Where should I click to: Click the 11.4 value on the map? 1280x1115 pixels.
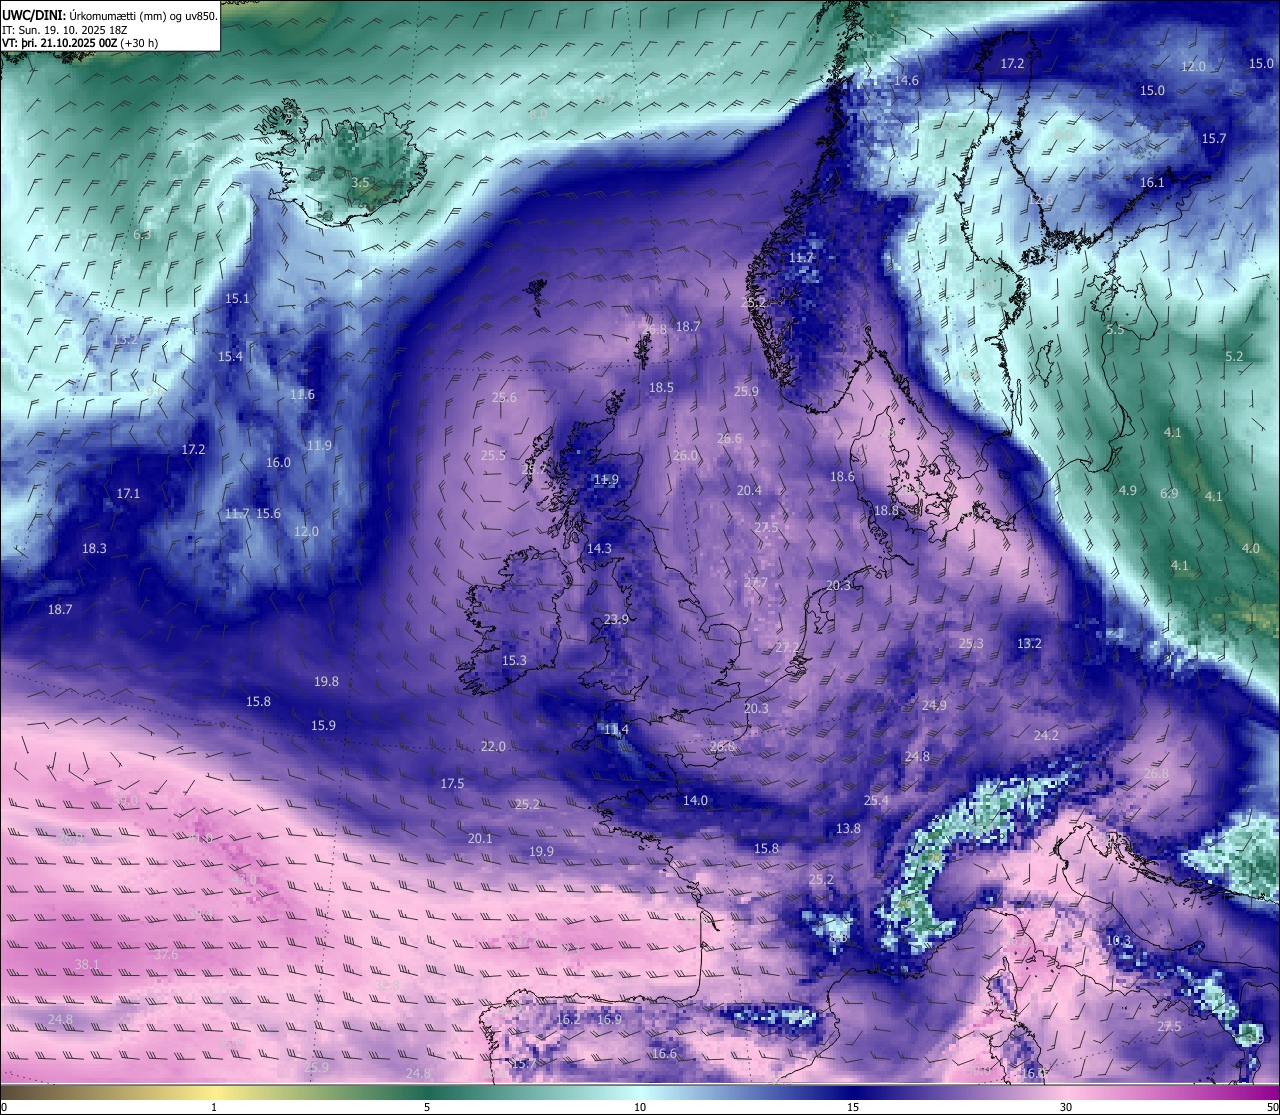point(616,729)
